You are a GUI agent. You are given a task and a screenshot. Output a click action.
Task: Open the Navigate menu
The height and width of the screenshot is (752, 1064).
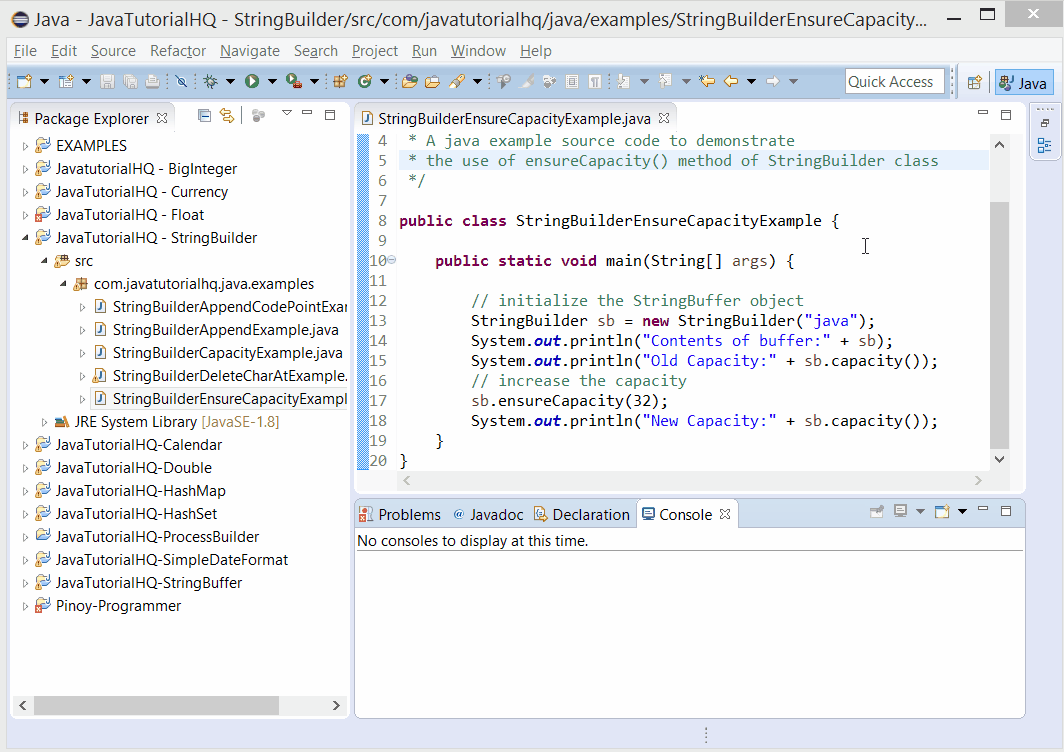(x=249, y=51)
